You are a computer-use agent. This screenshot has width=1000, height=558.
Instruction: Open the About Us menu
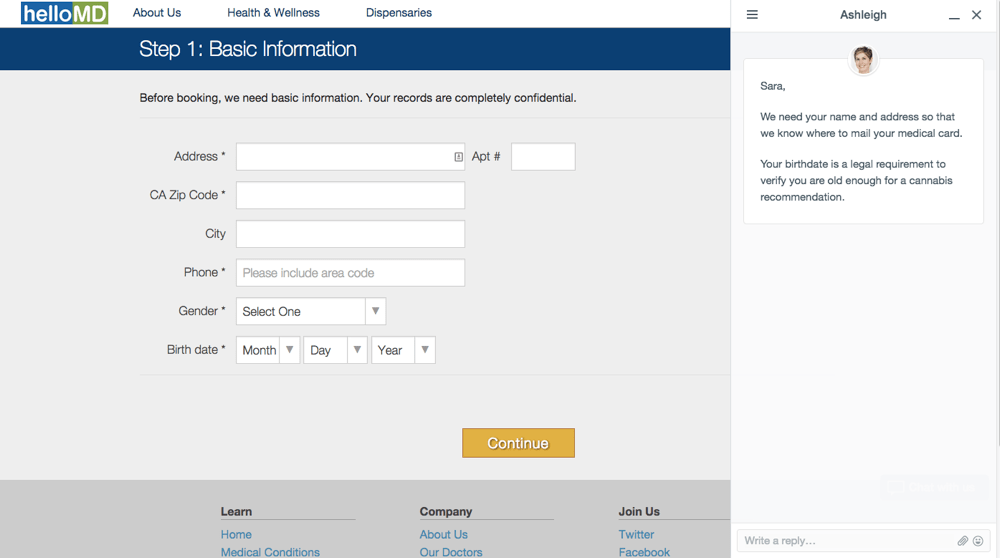[x=157, y=13]
